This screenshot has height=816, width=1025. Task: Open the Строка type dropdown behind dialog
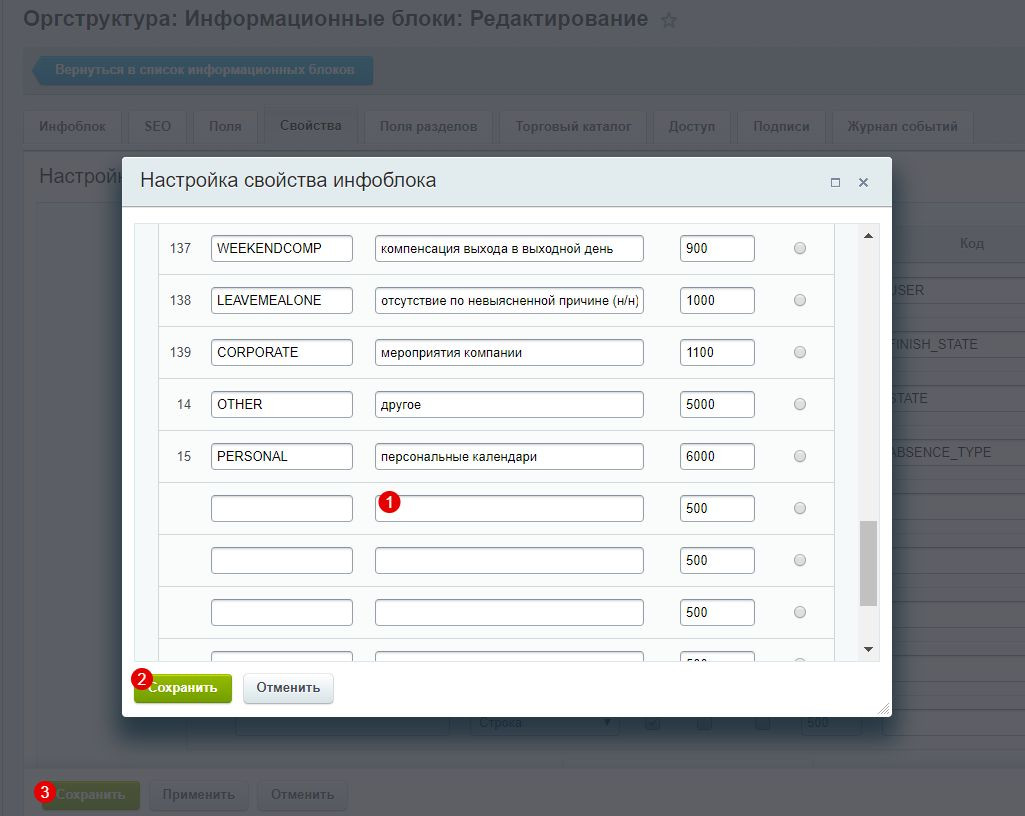[x=544, y=723]
